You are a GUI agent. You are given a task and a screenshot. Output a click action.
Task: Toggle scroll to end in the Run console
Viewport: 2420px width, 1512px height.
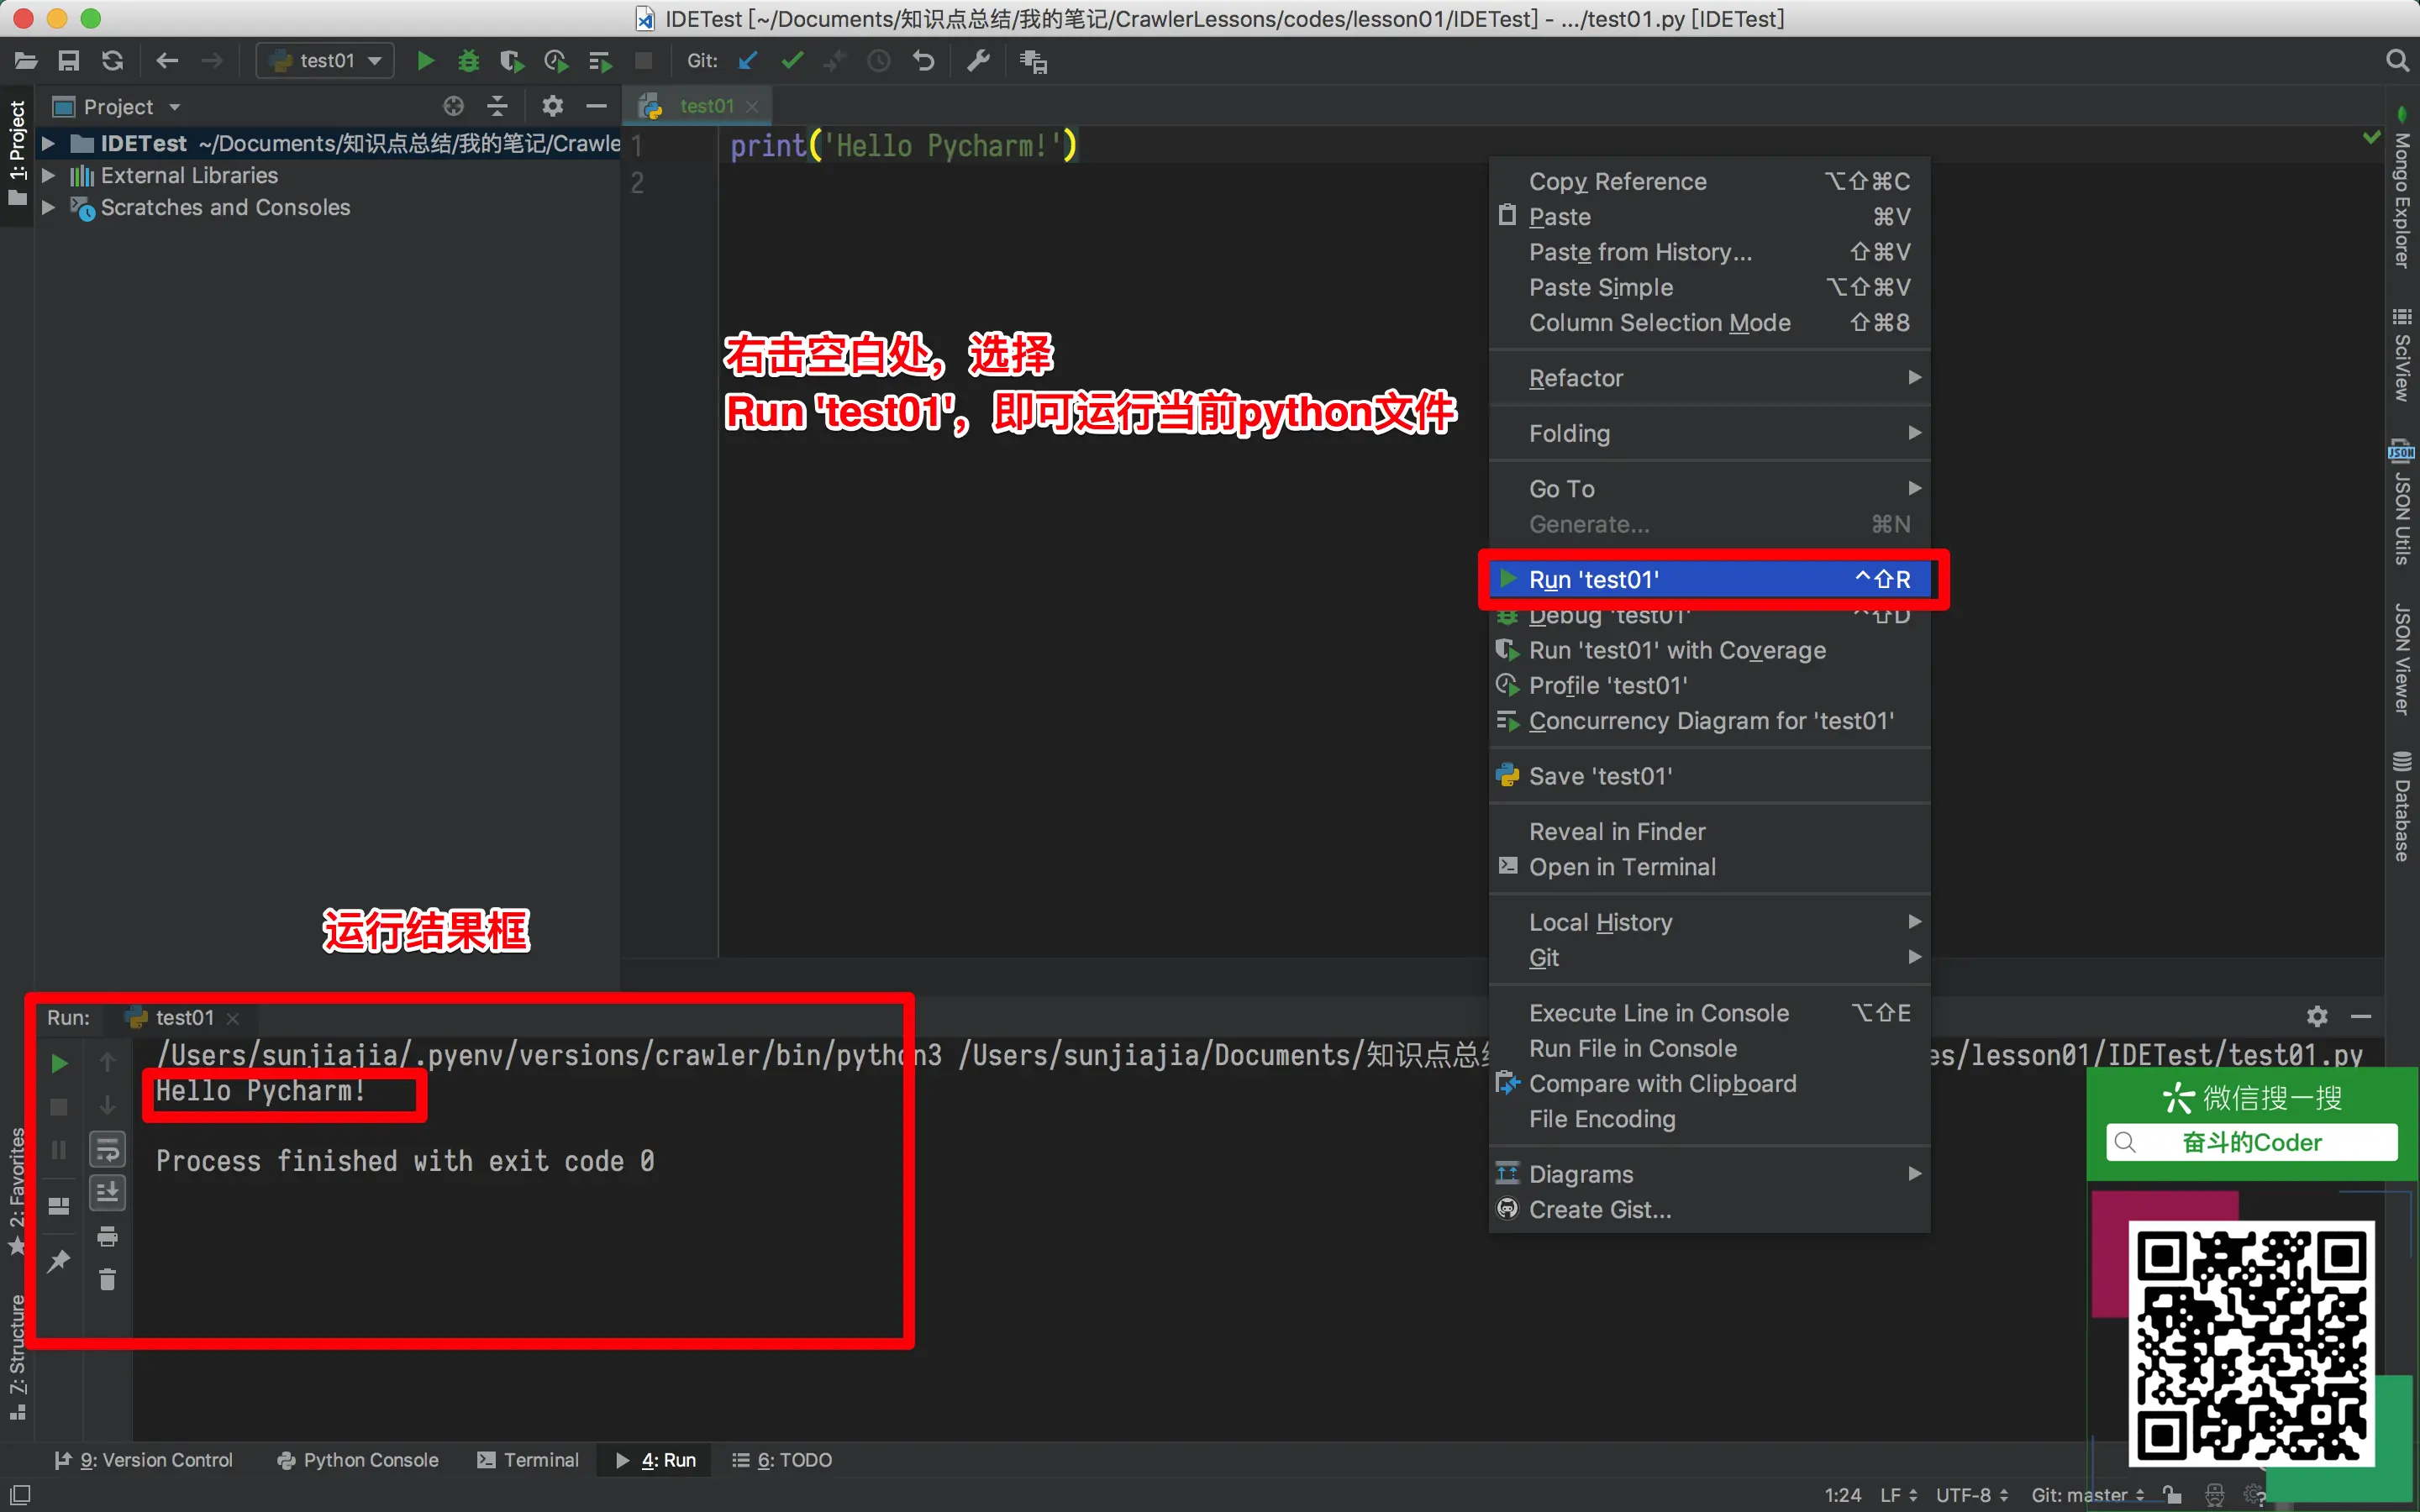(x=108, y=1192)
